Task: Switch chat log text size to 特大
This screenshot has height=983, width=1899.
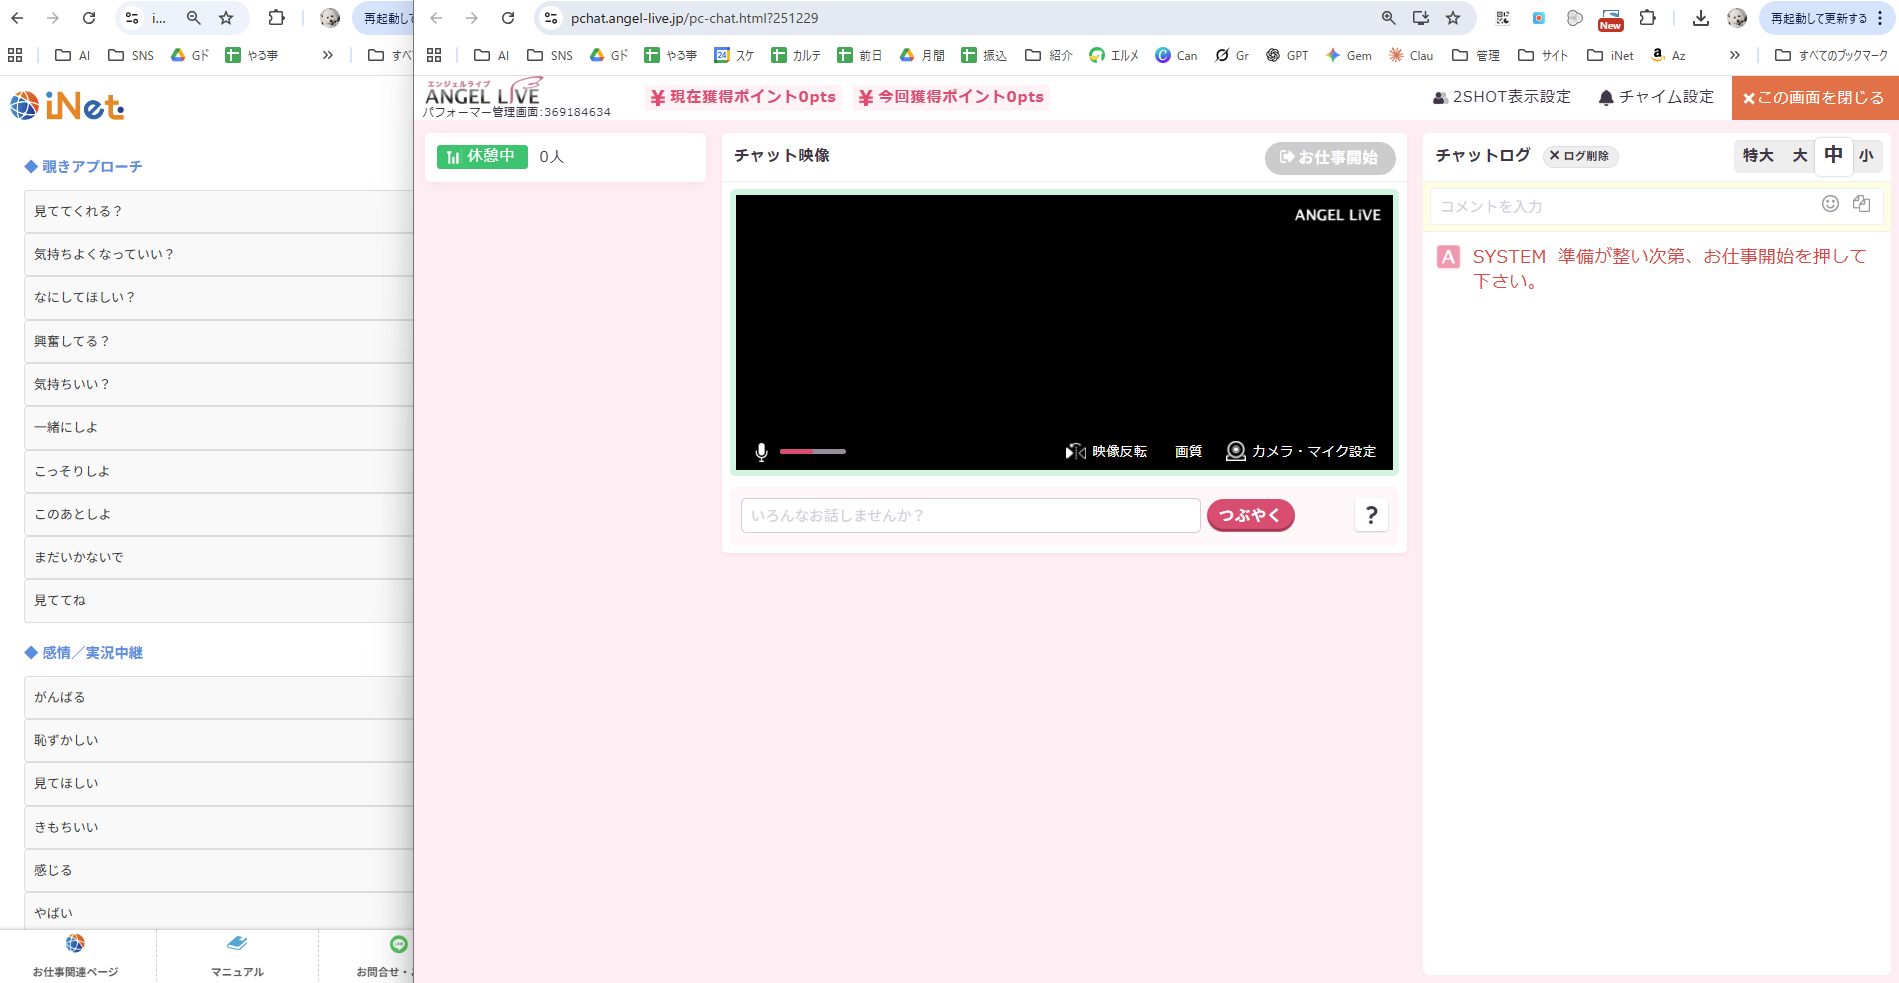Action: pyautogui.click(x=1758, y=156)
